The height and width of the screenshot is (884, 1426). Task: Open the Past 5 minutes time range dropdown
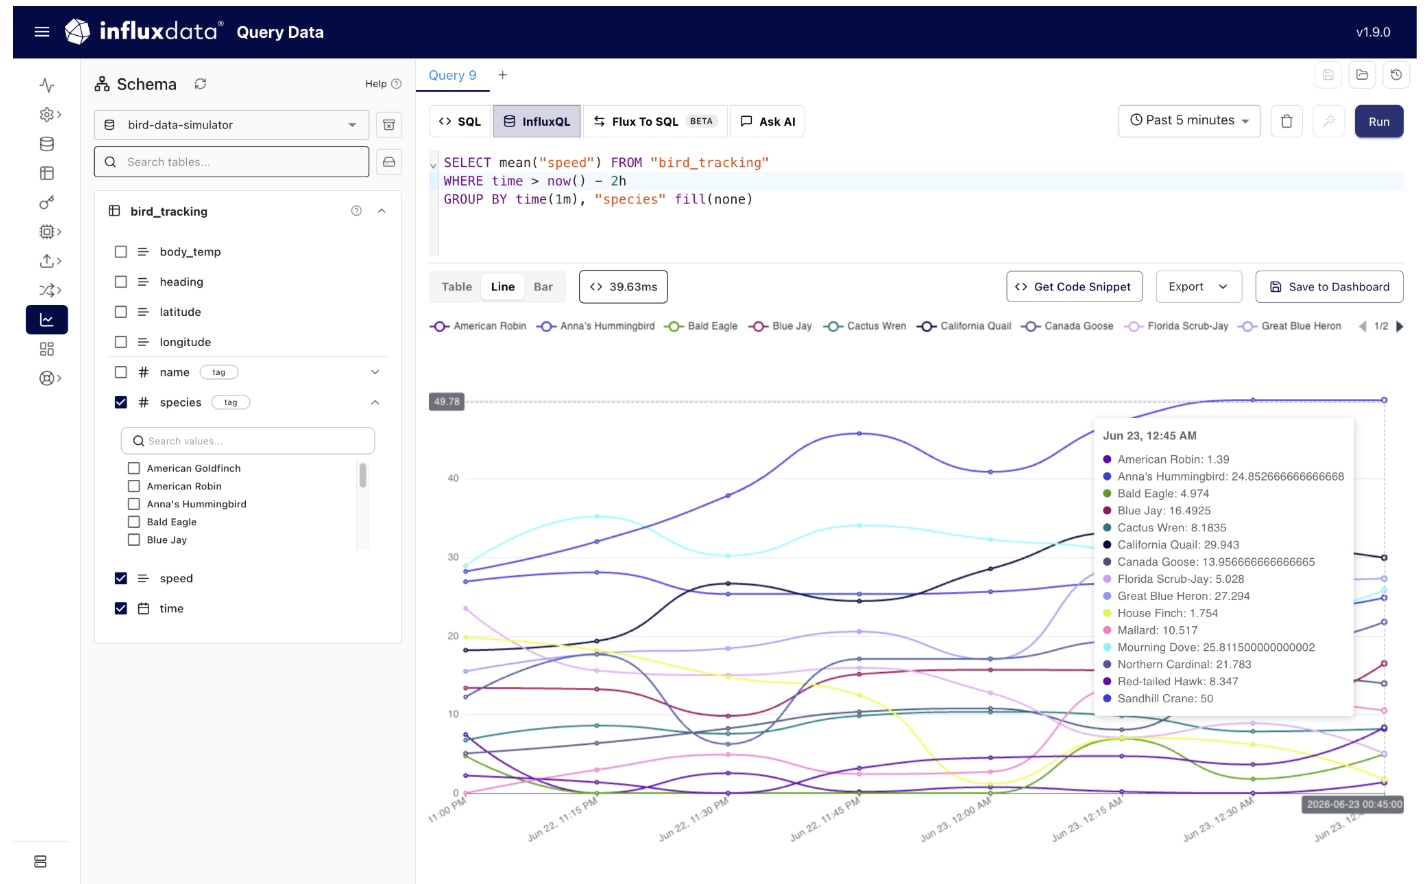click(x=1189, y=121)
